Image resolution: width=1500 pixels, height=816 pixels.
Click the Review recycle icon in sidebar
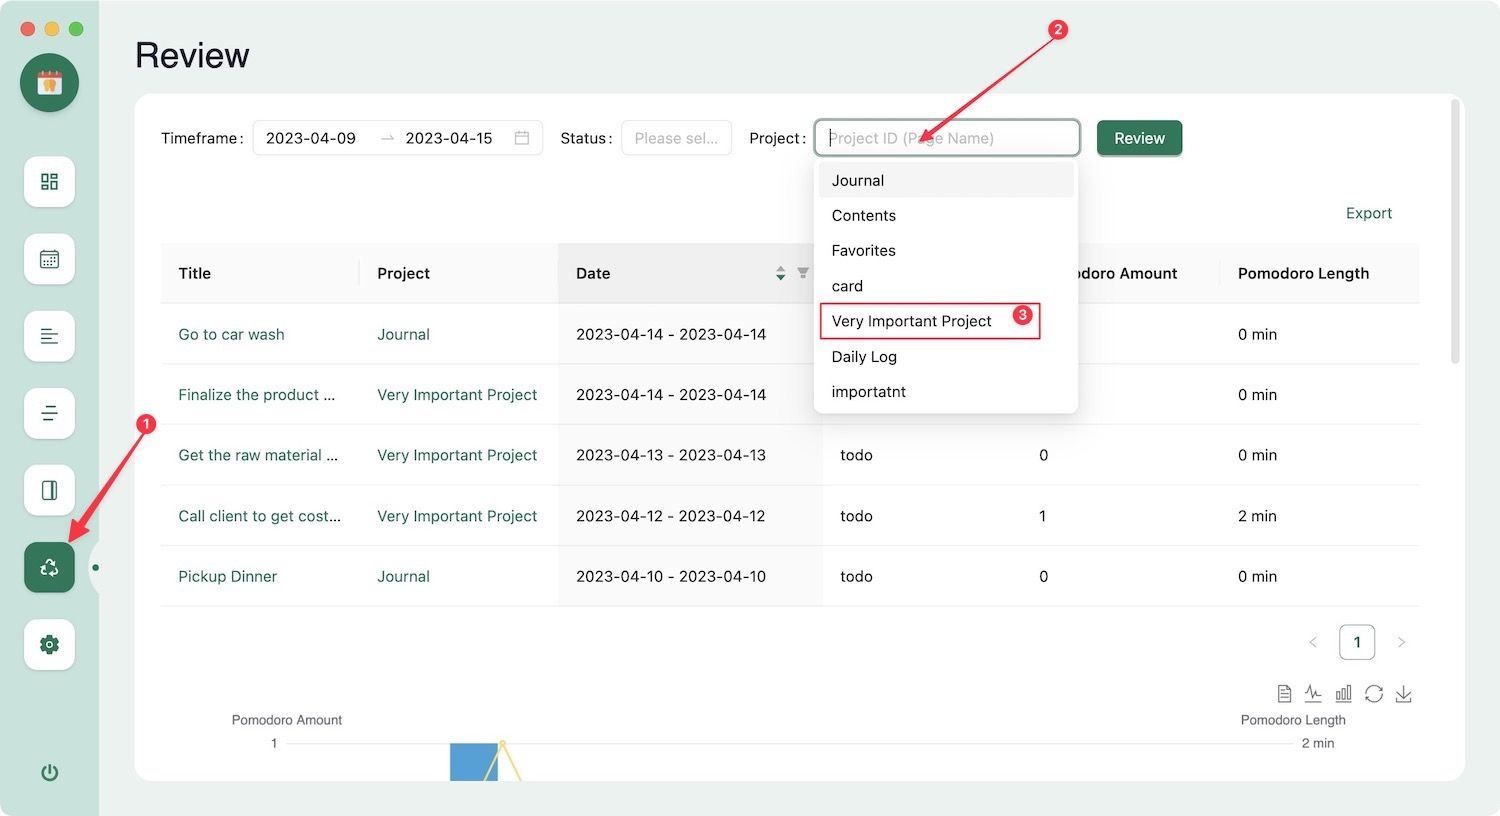tap(49, 567)
